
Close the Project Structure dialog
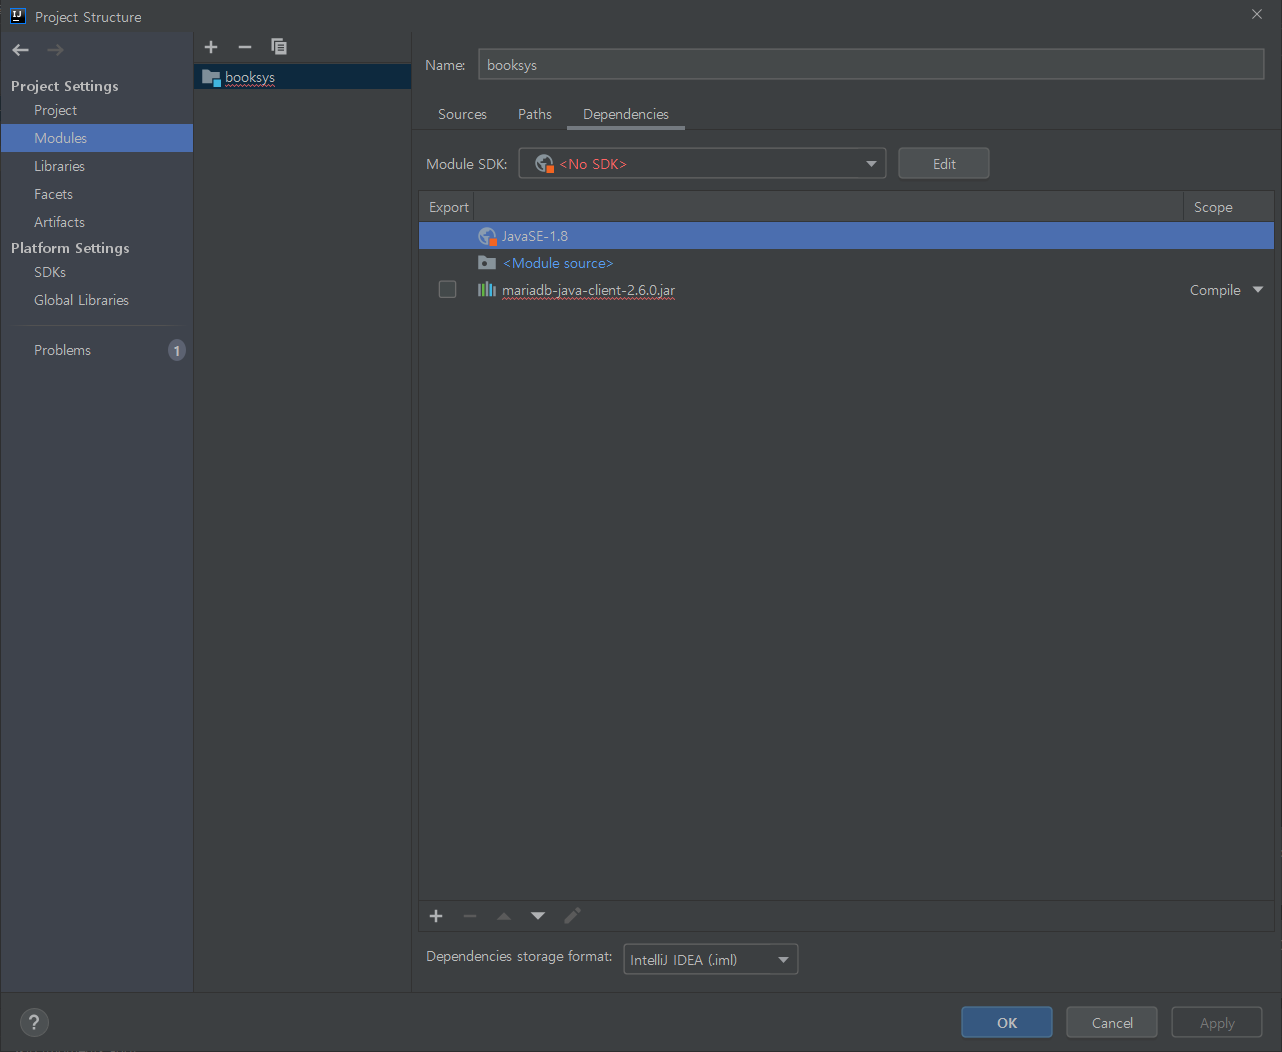point(1257,14)
